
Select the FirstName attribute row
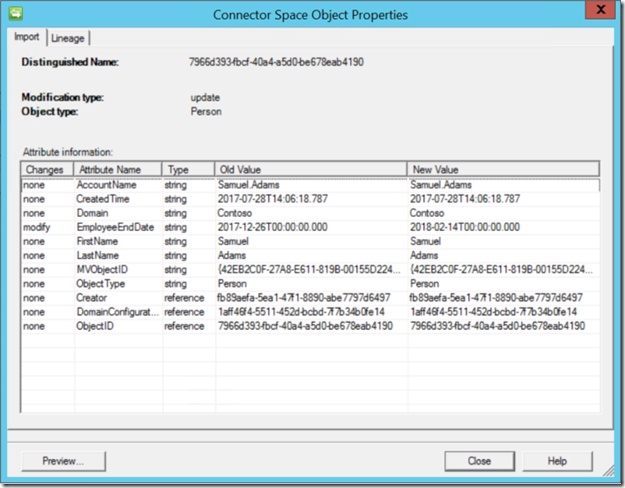pyautogui.click(x=311, y=242)
